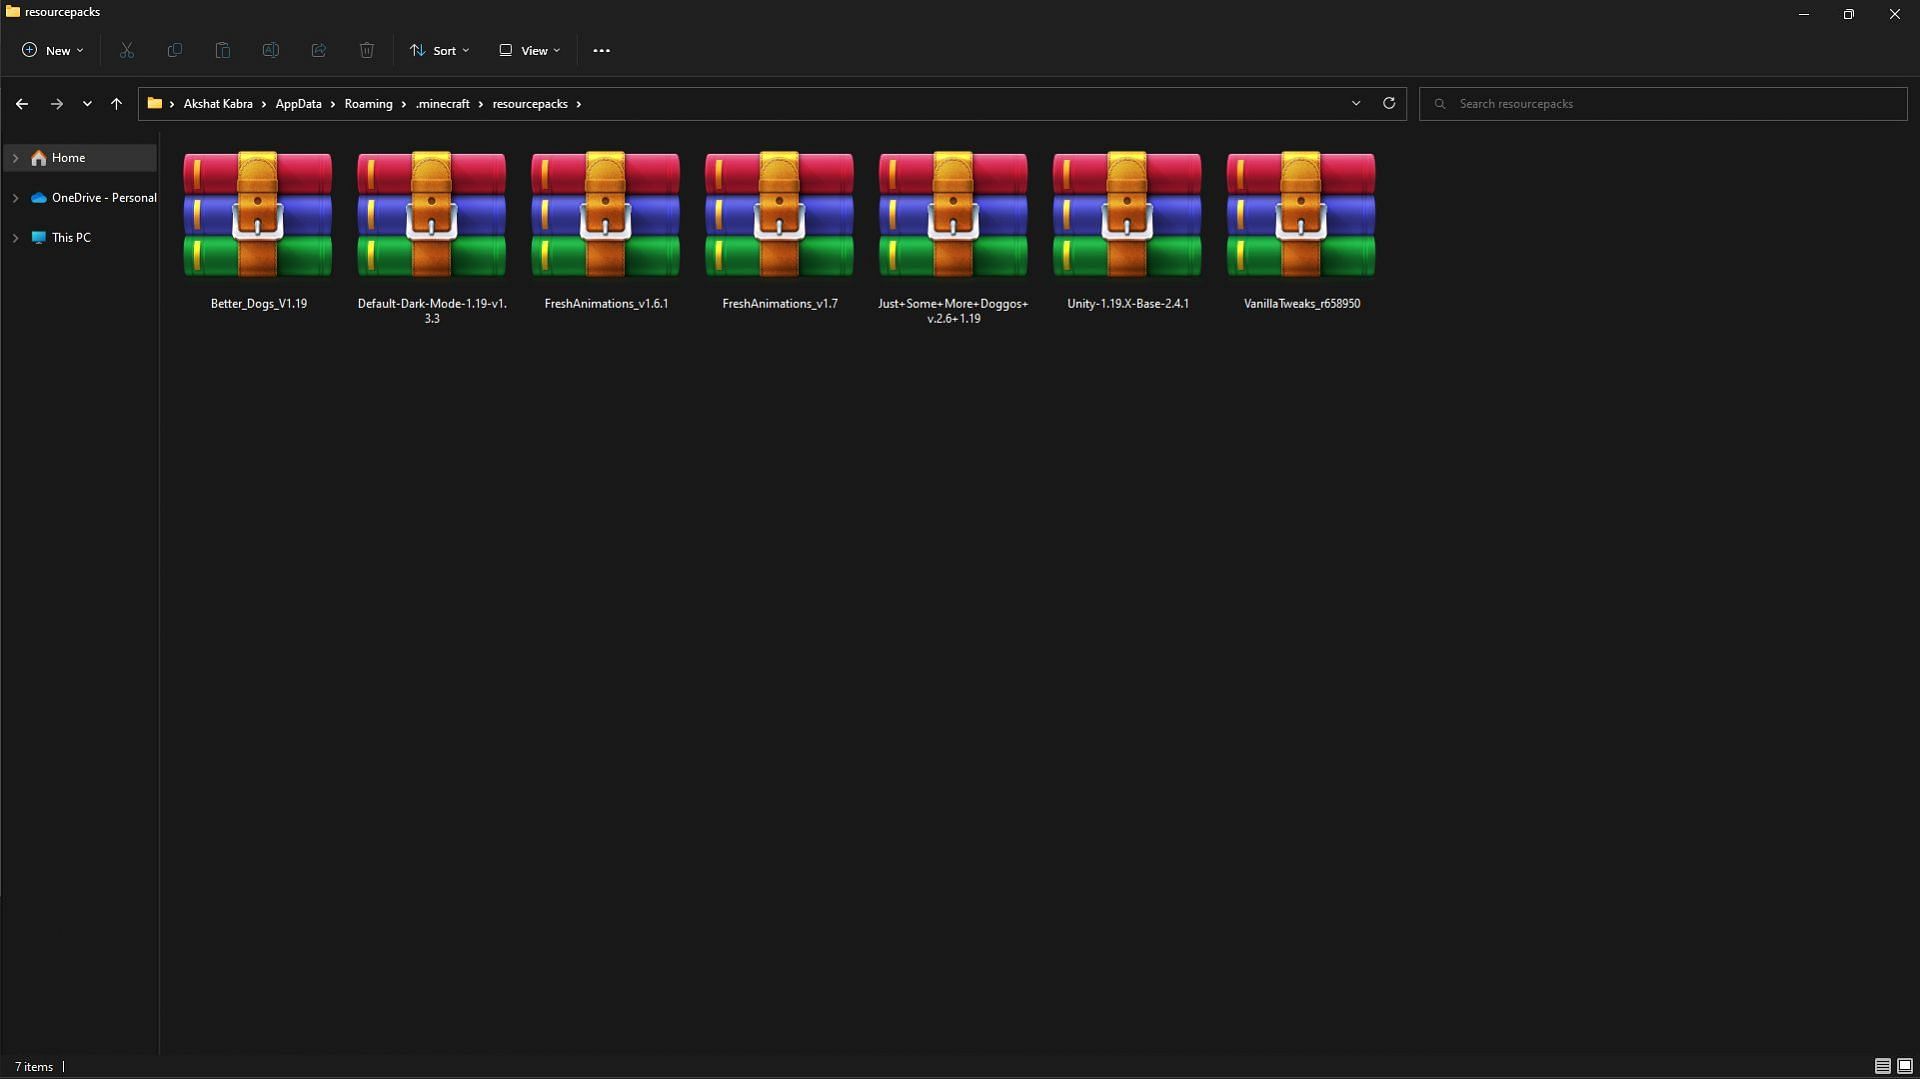Open the View dropdown menu
1920x1079 pixels.
click(530, 50)
